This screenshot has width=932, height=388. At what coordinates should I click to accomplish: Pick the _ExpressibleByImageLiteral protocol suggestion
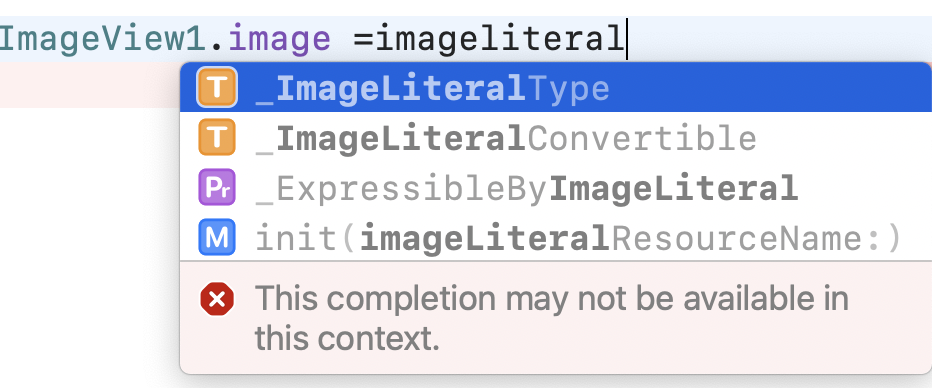coord(556,187)
